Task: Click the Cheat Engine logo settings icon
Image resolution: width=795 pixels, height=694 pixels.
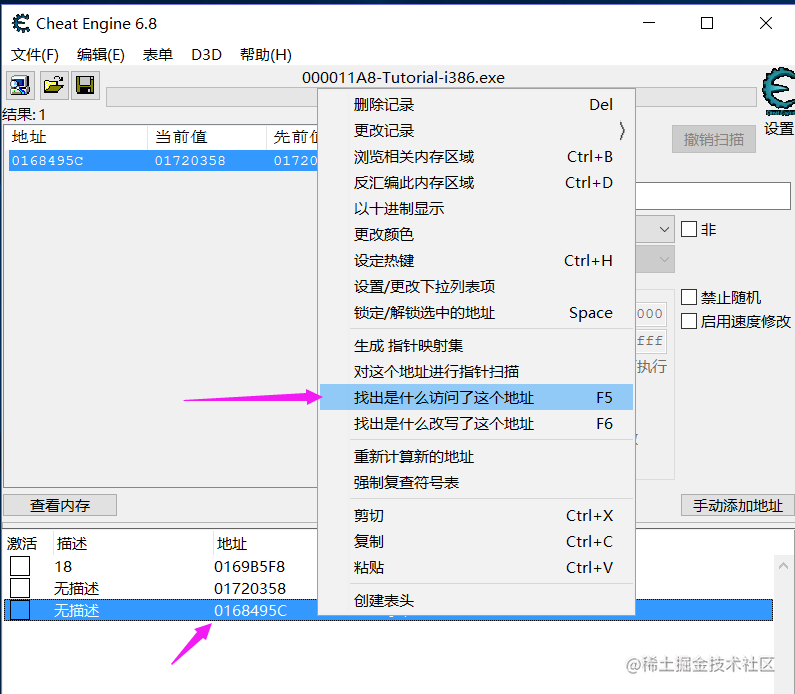Action: pos(778,92)
